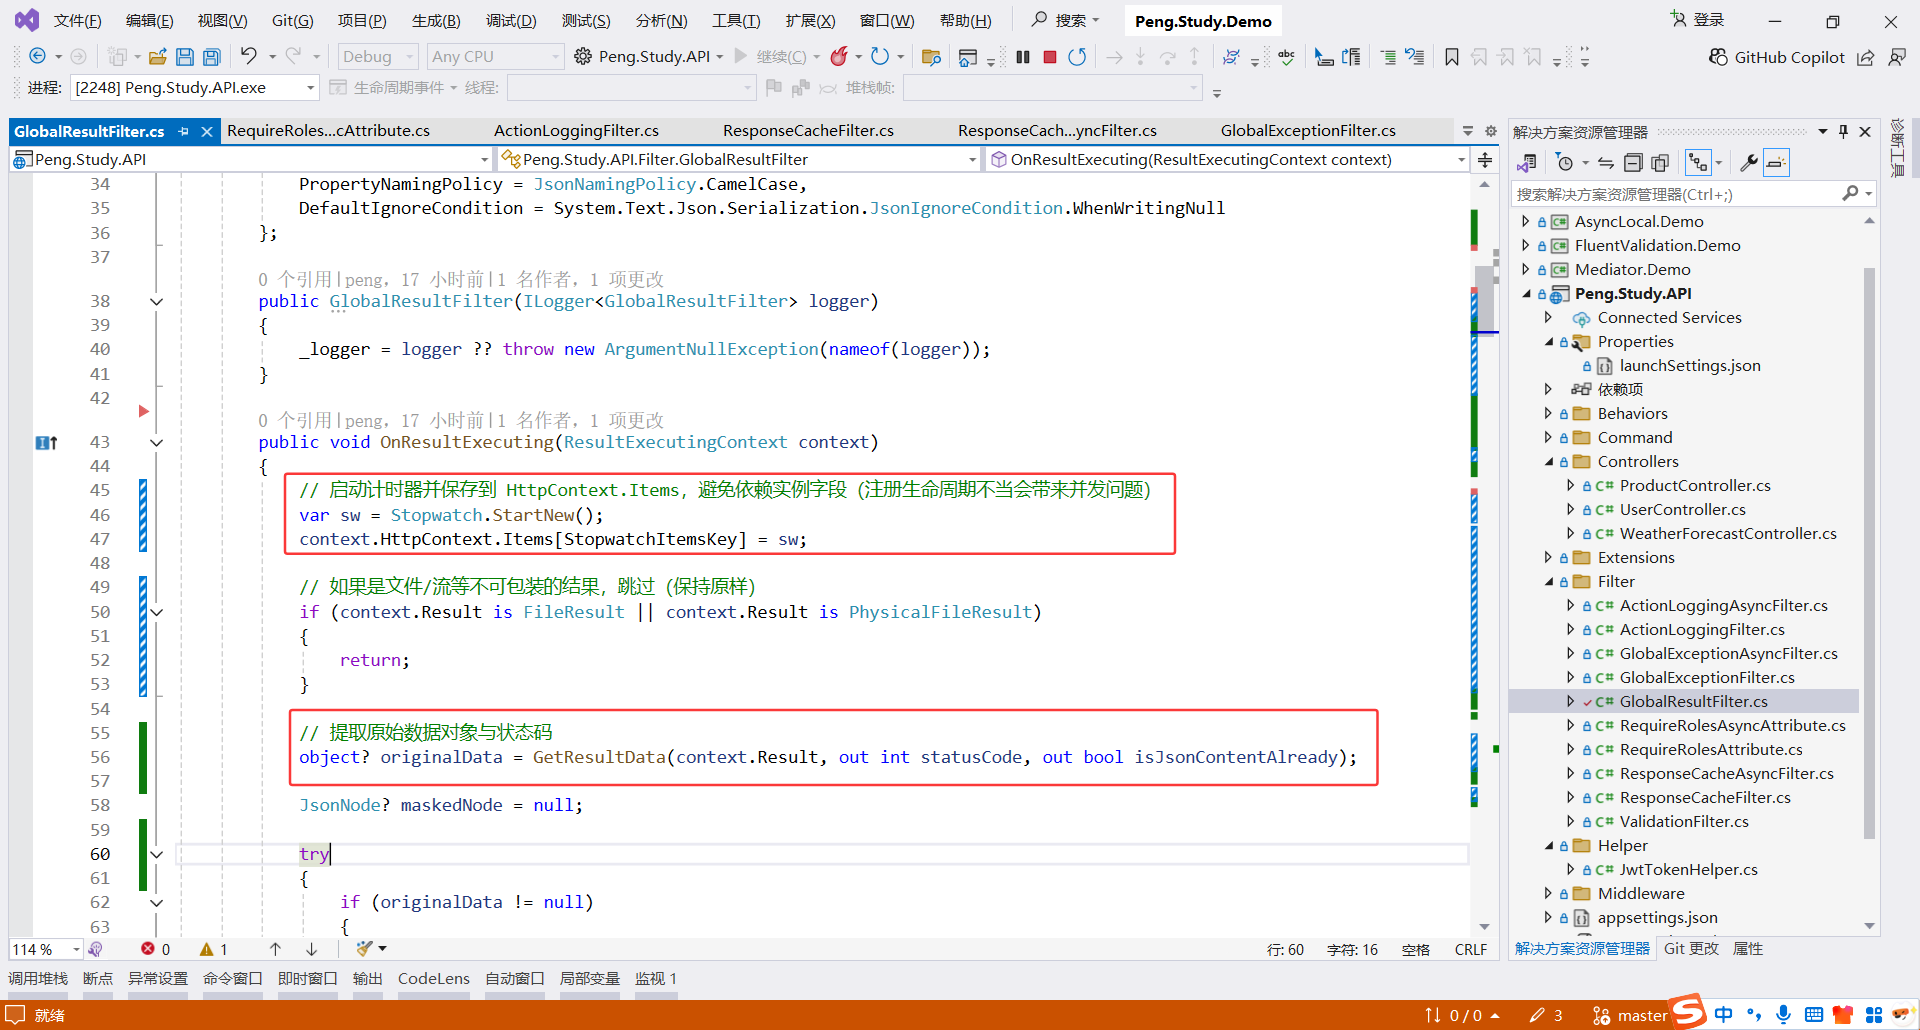Image resolution: width=1920 pixels, height=1030 pixels.
Task: Switch to the Git 更改 panel tab
Action: coord(1691,948)
